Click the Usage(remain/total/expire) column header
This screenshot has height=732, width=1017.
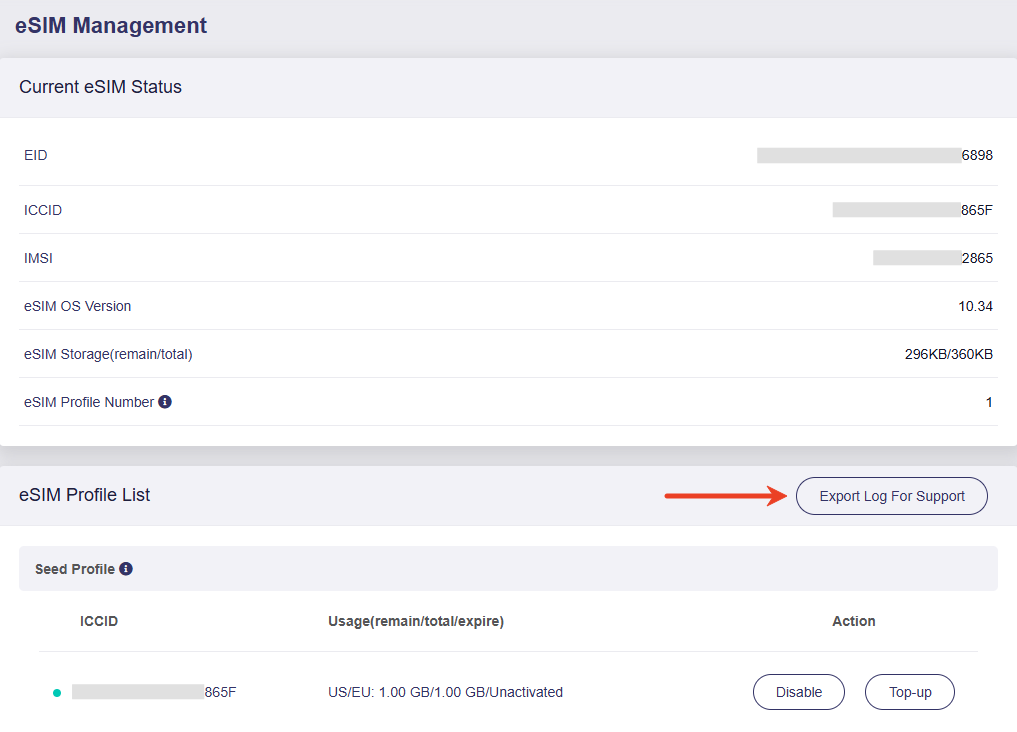tap(416, 621)
